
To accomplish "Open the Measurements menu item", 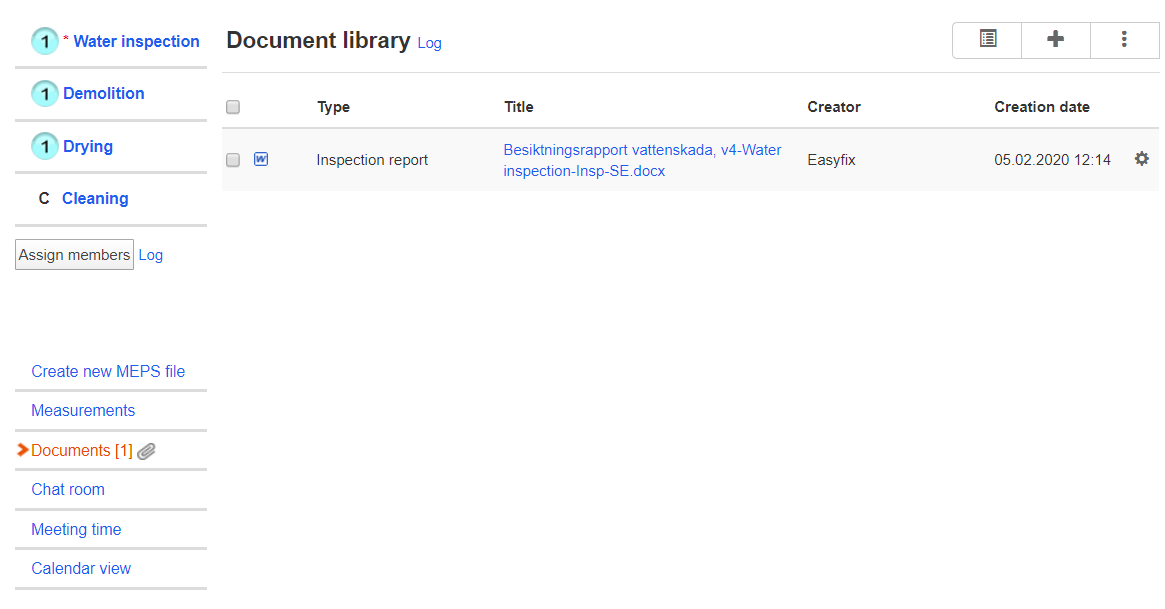I will (83, 411).
